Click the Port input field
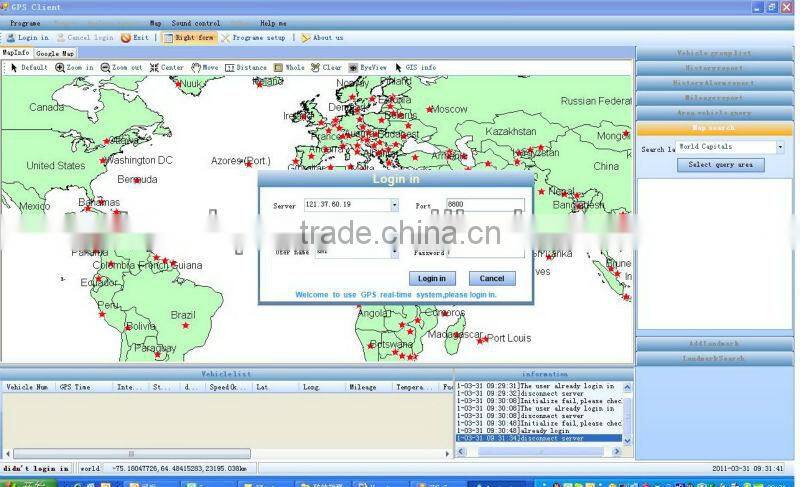Viewport: 800px width, 487px height. tap(485, 204)
